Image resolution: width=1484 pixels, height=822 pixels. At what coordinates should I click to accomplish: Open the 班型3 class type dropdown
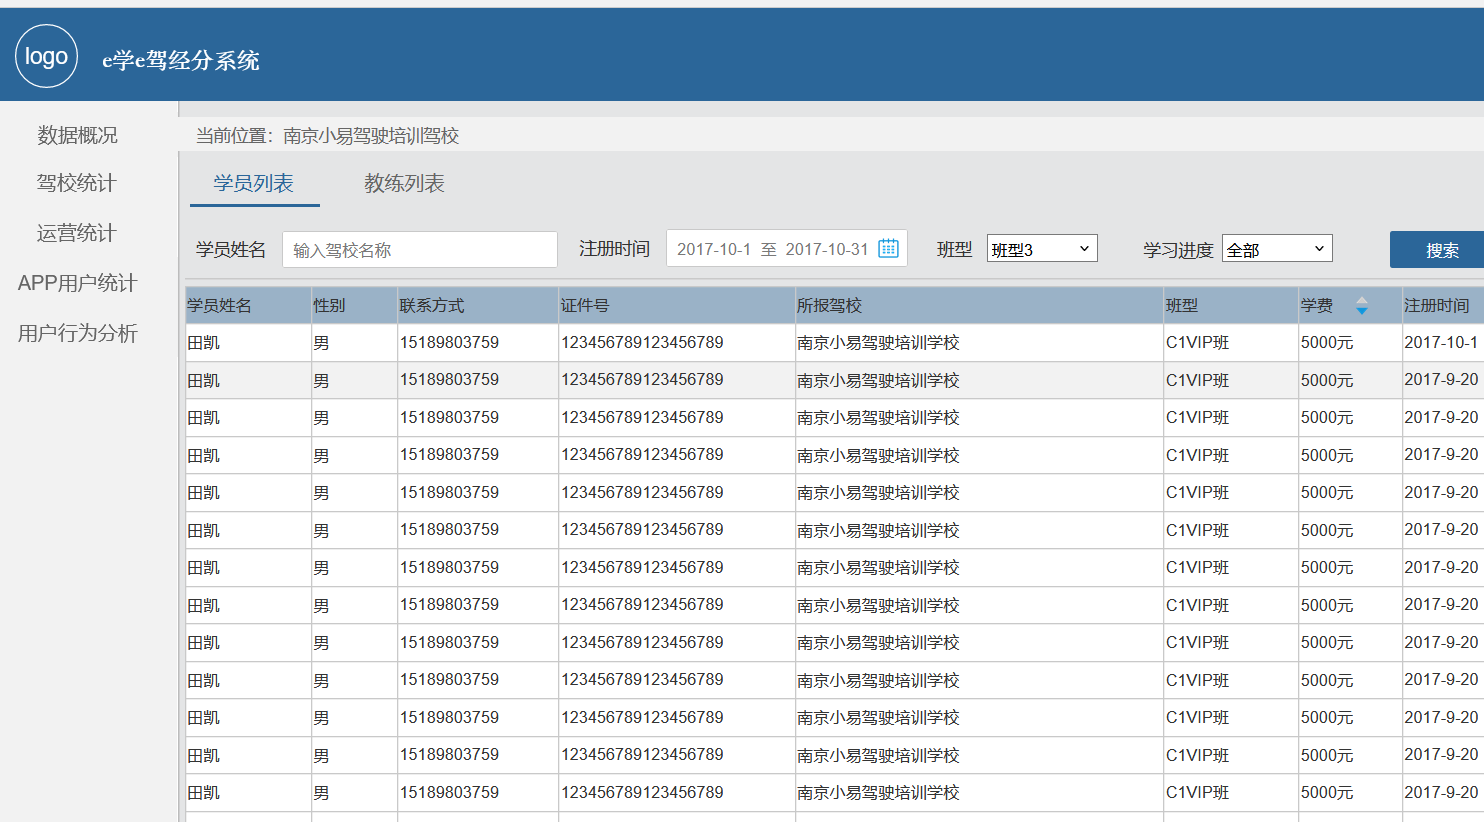pyautogui.click(x=1042, y=248)
